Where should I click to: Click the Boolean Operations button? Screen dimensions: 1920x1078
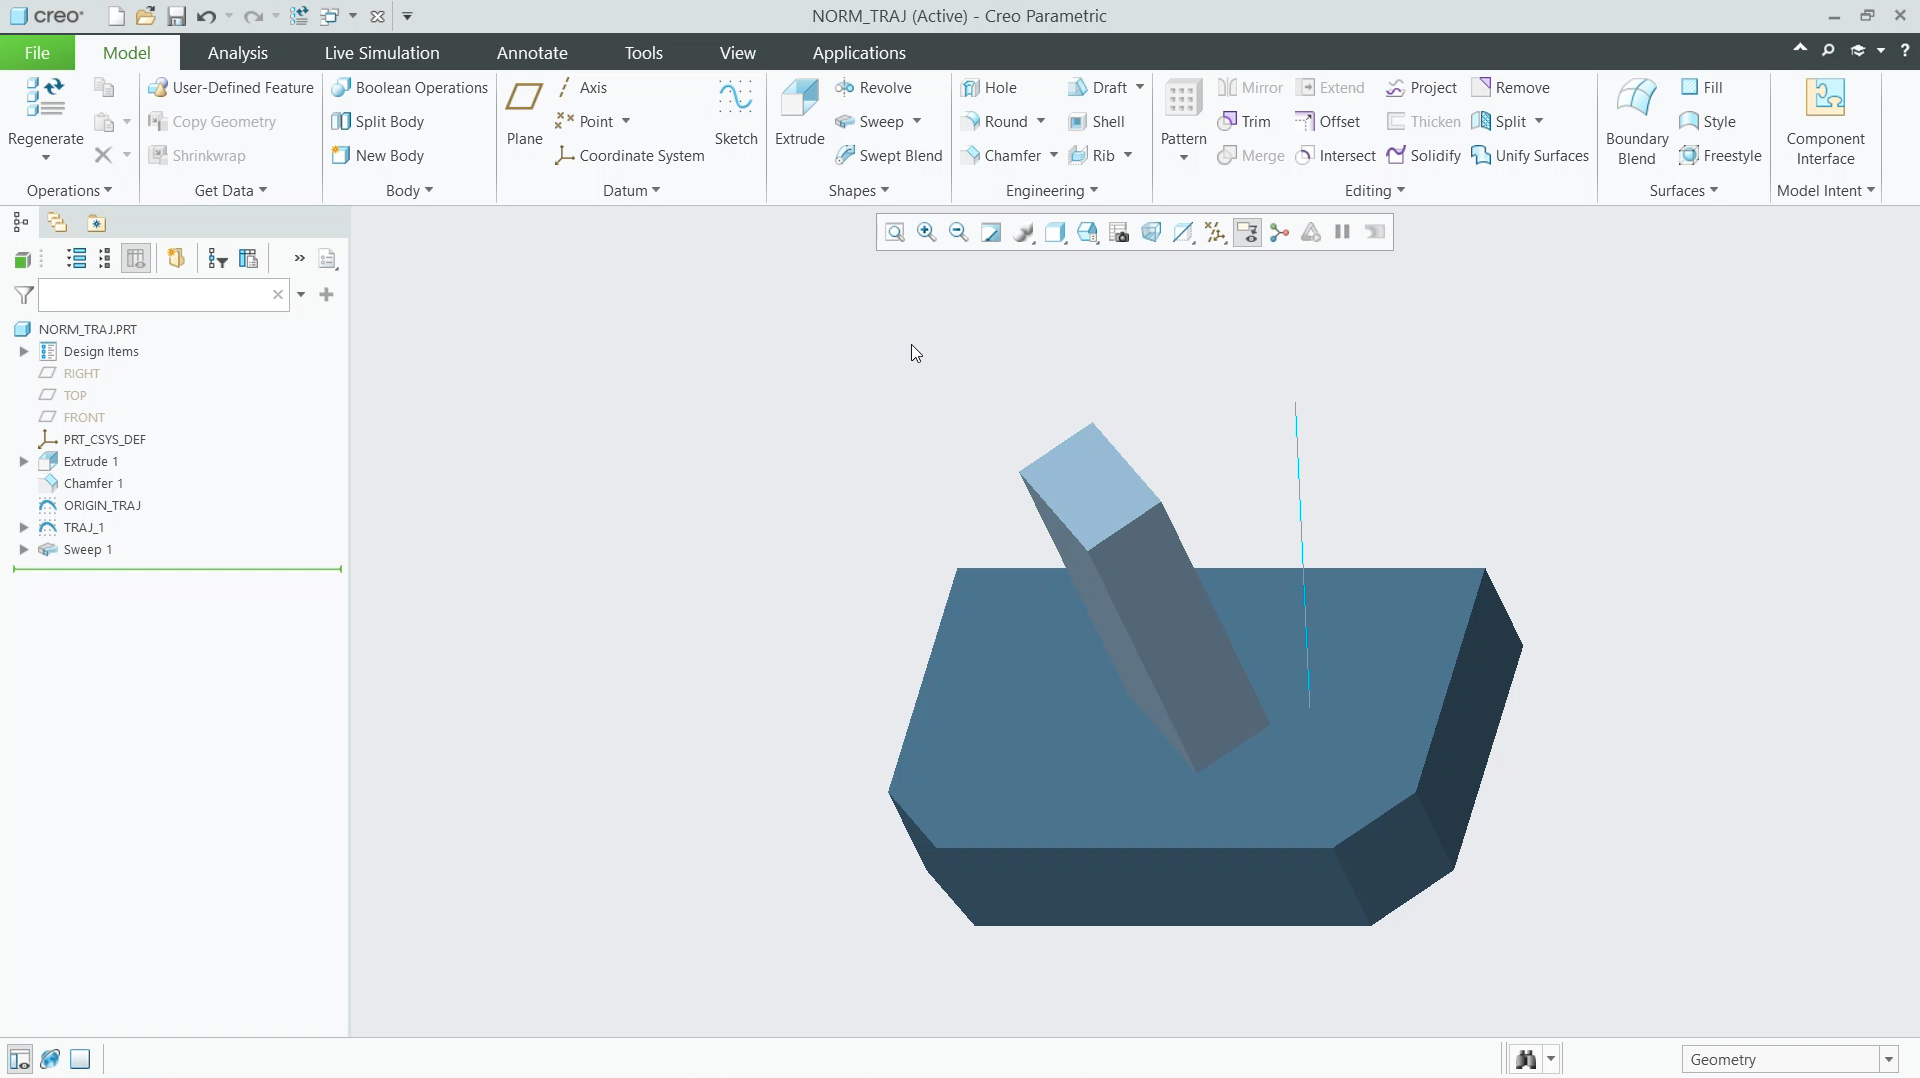[410, 88]
